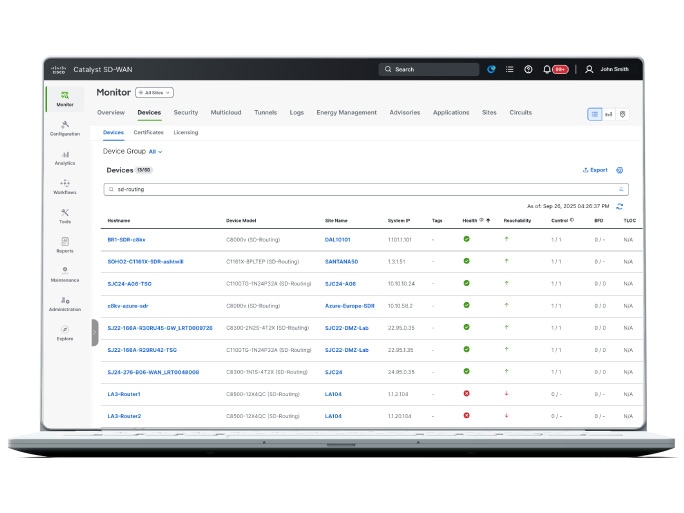Open Analytics from the sidebar
The image size is (684, 513).
(65, 157)
